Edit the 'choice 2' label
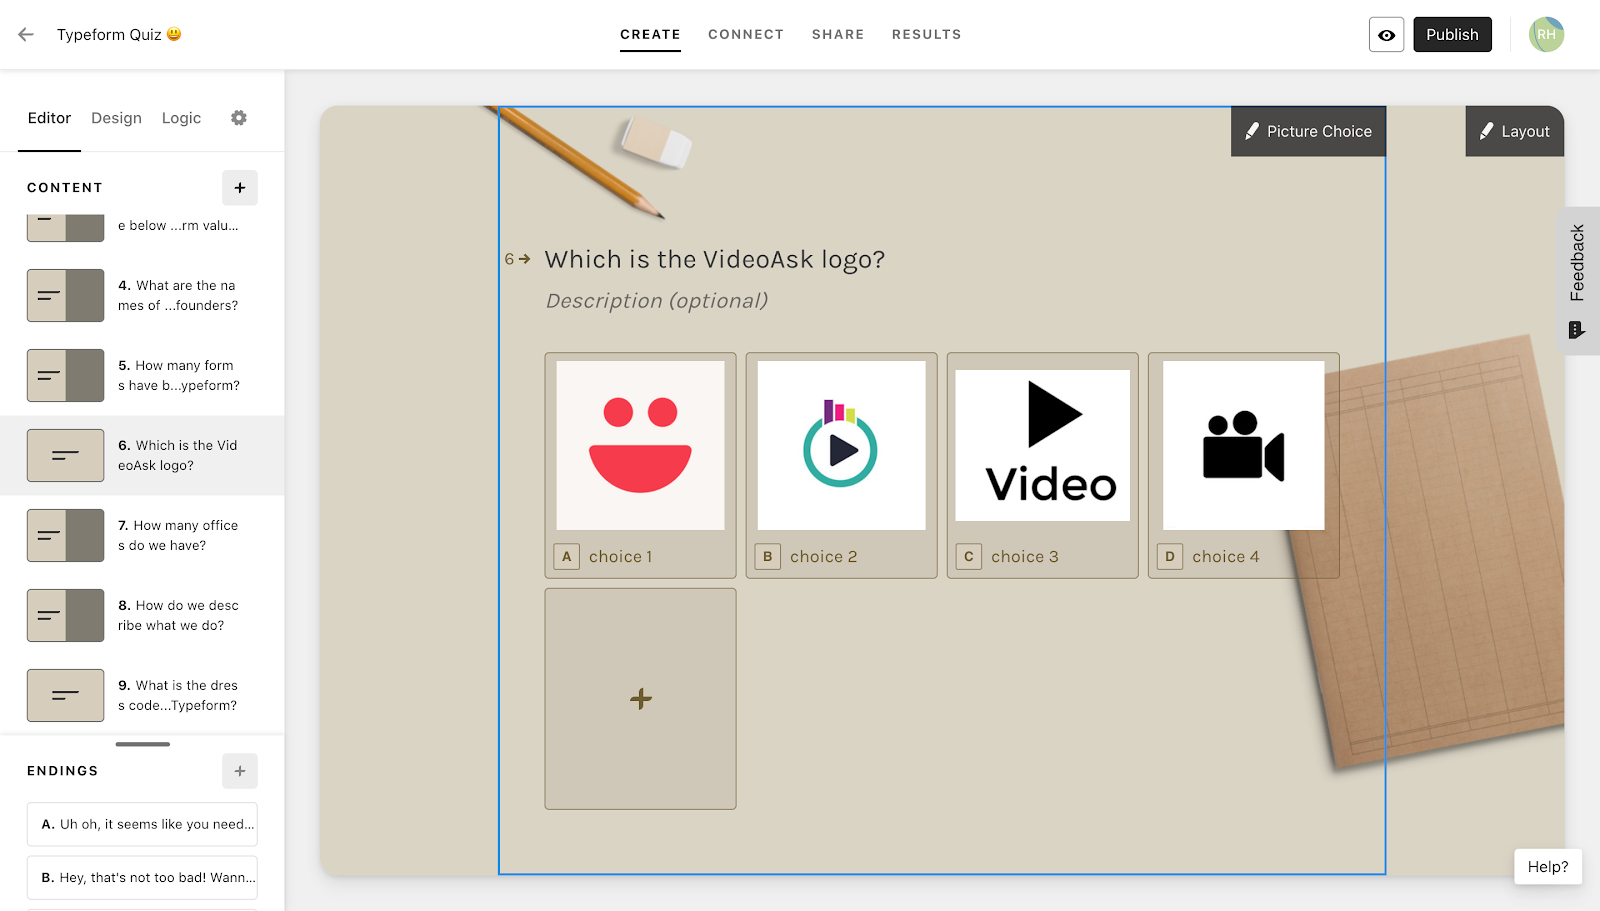This screenshot has height=911, width=1600. click(x=824, y=557)
